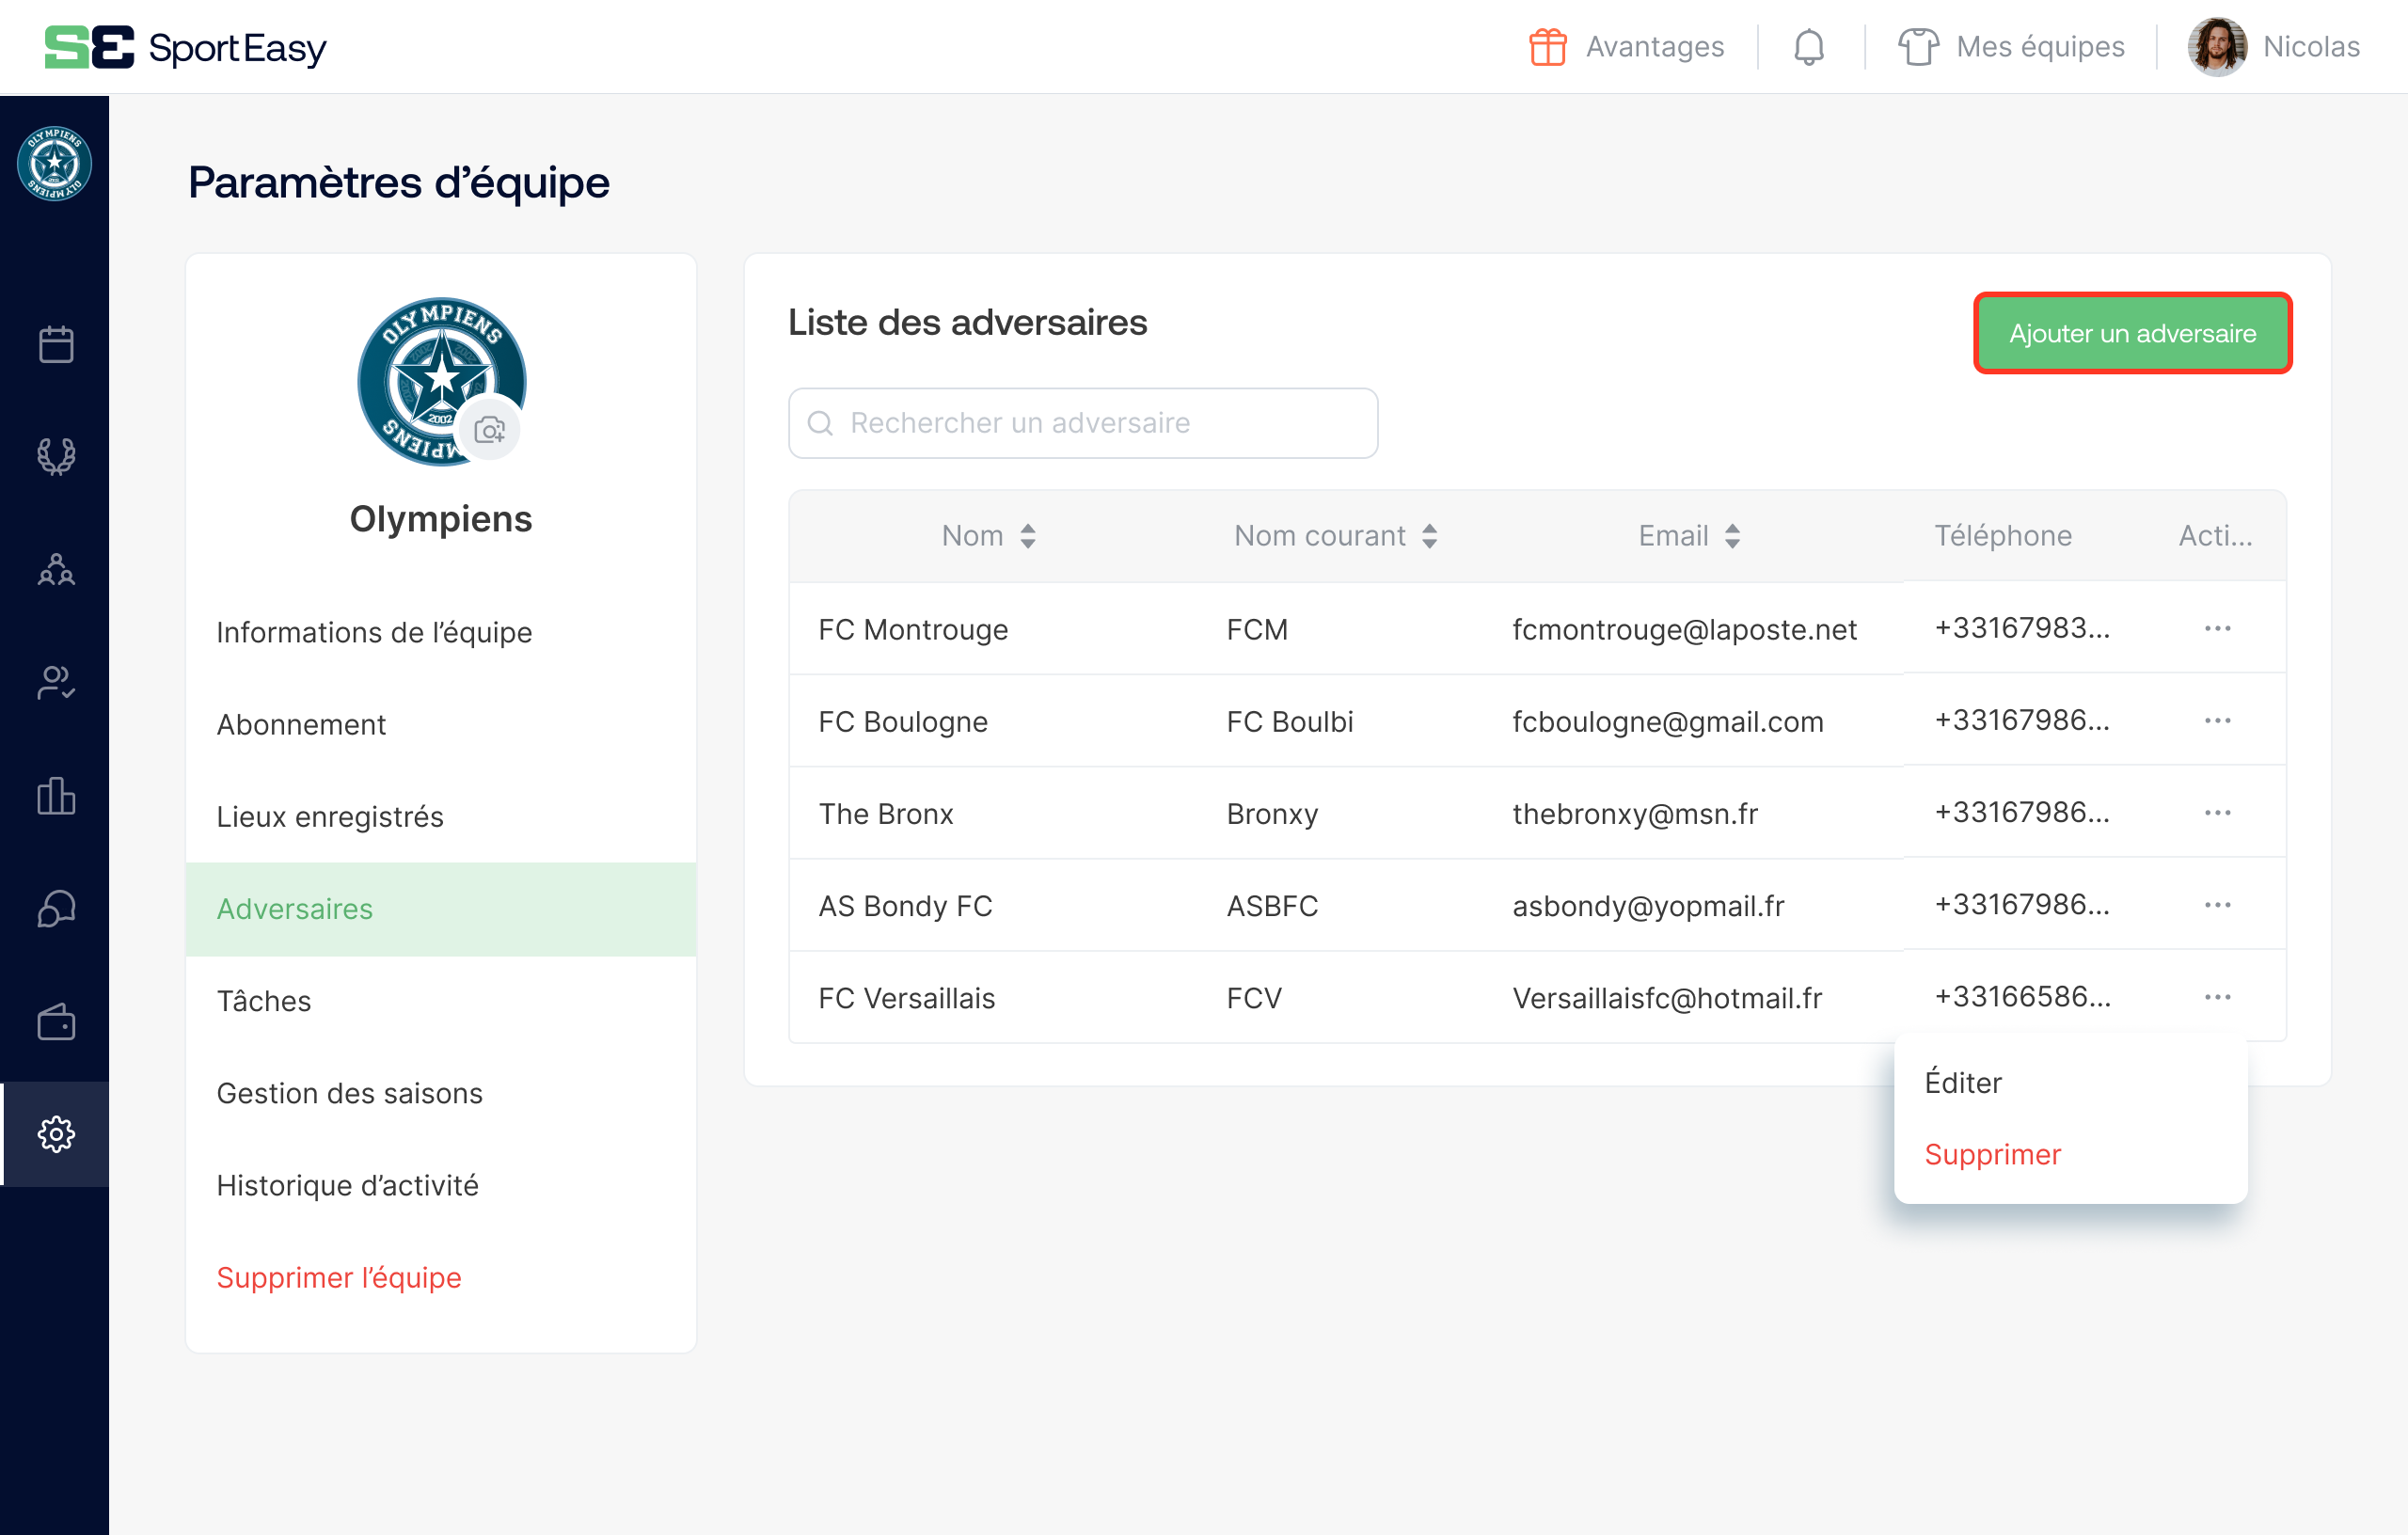Open the actions menu for The Bronx
The image size is (2408, 1535).
pos(2217,812)
